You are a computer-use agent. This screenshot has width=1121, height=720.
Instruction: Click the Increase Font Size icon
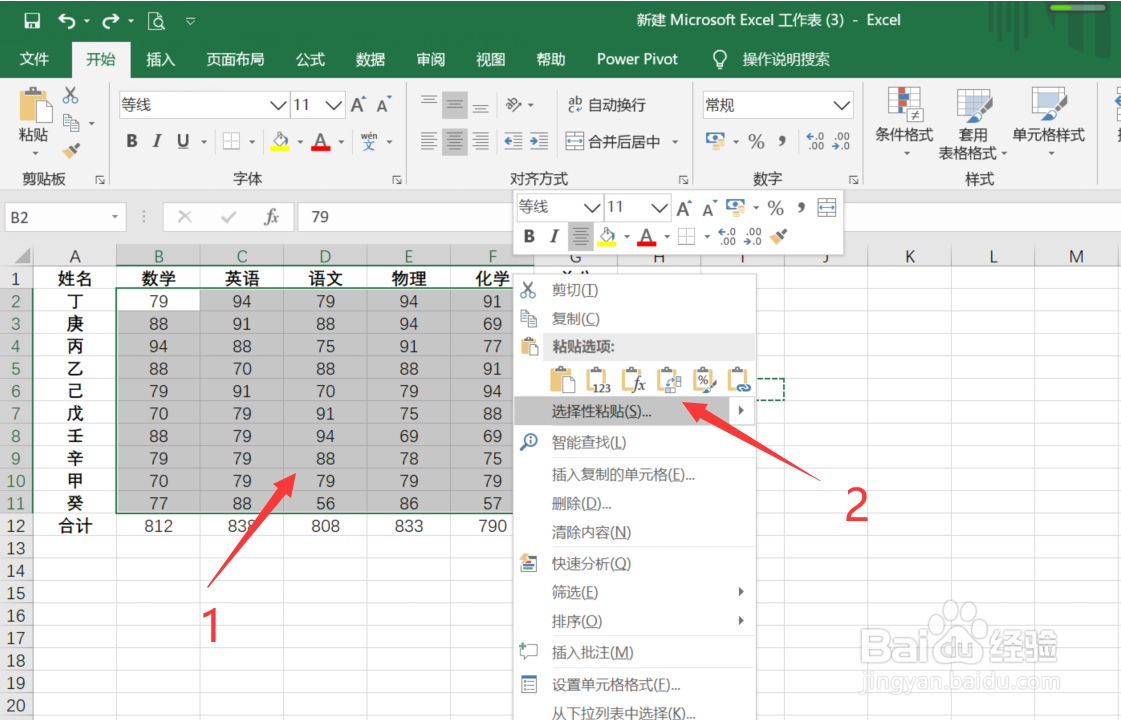(356, 103)
